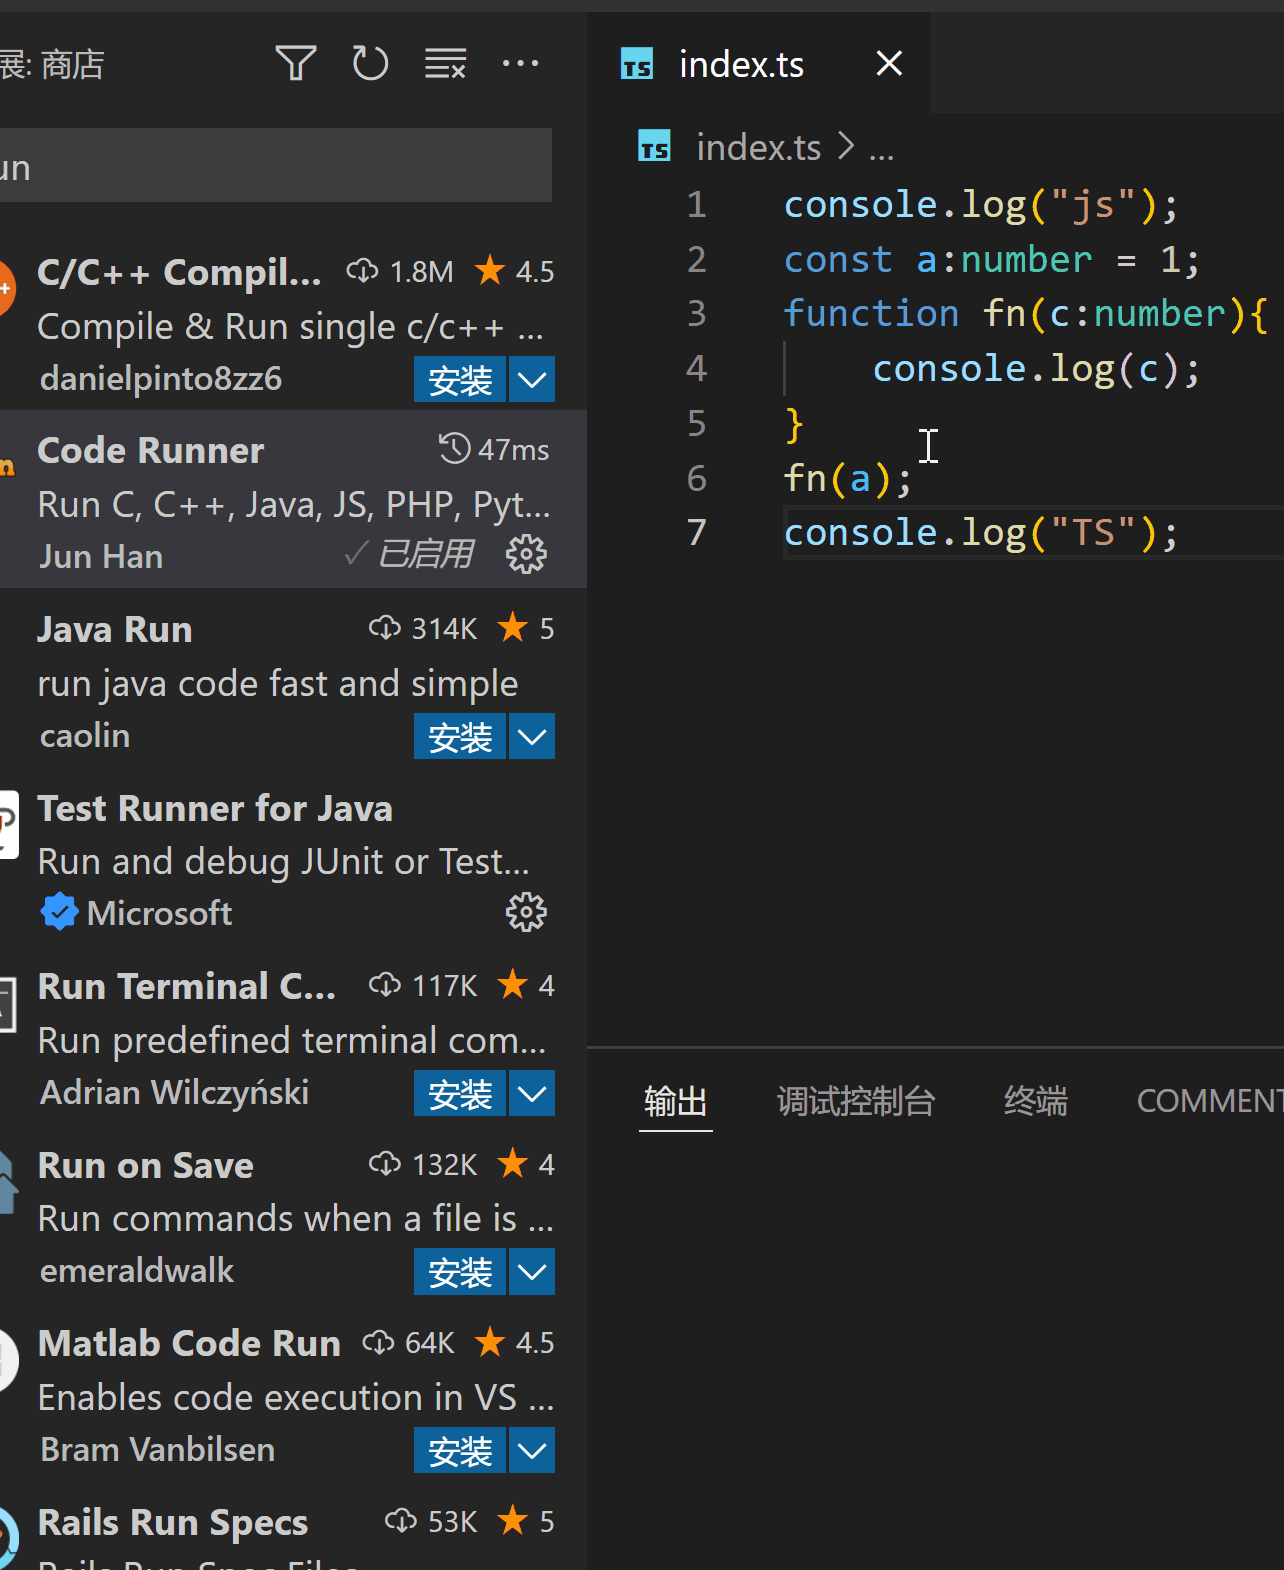Image resolution: width=1284 pixels, height=1570 pixels.
Task: Click the Microsoft verified publisher badge
Action: point(59,911)
